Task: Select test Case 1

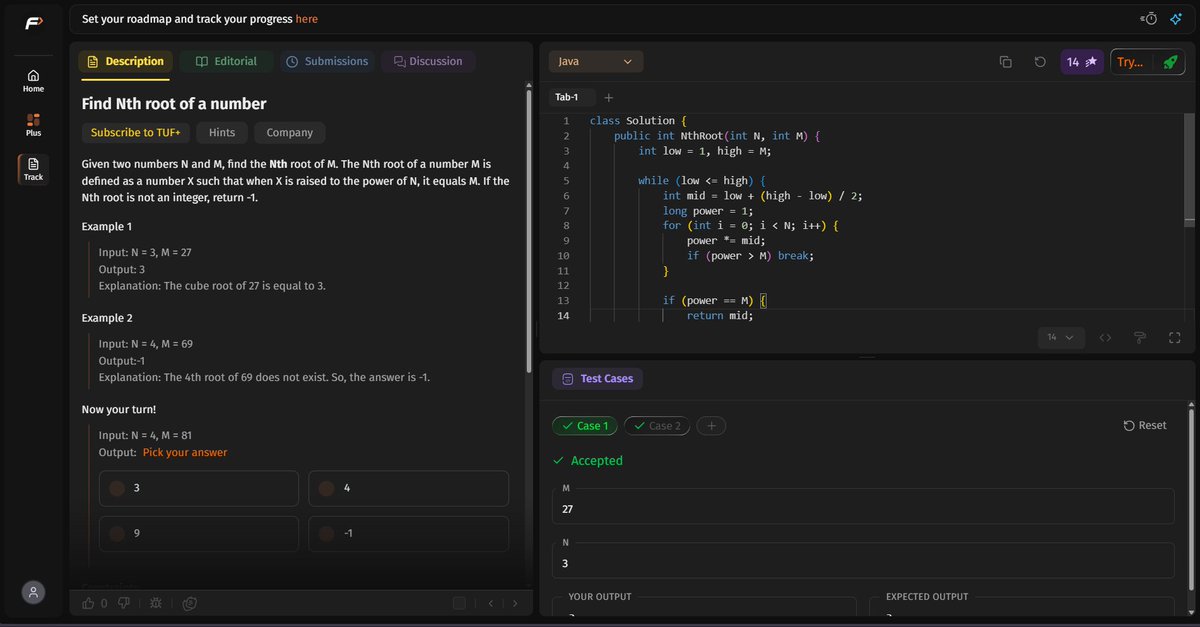Action: pyautogui.click(x=585, y=426)
